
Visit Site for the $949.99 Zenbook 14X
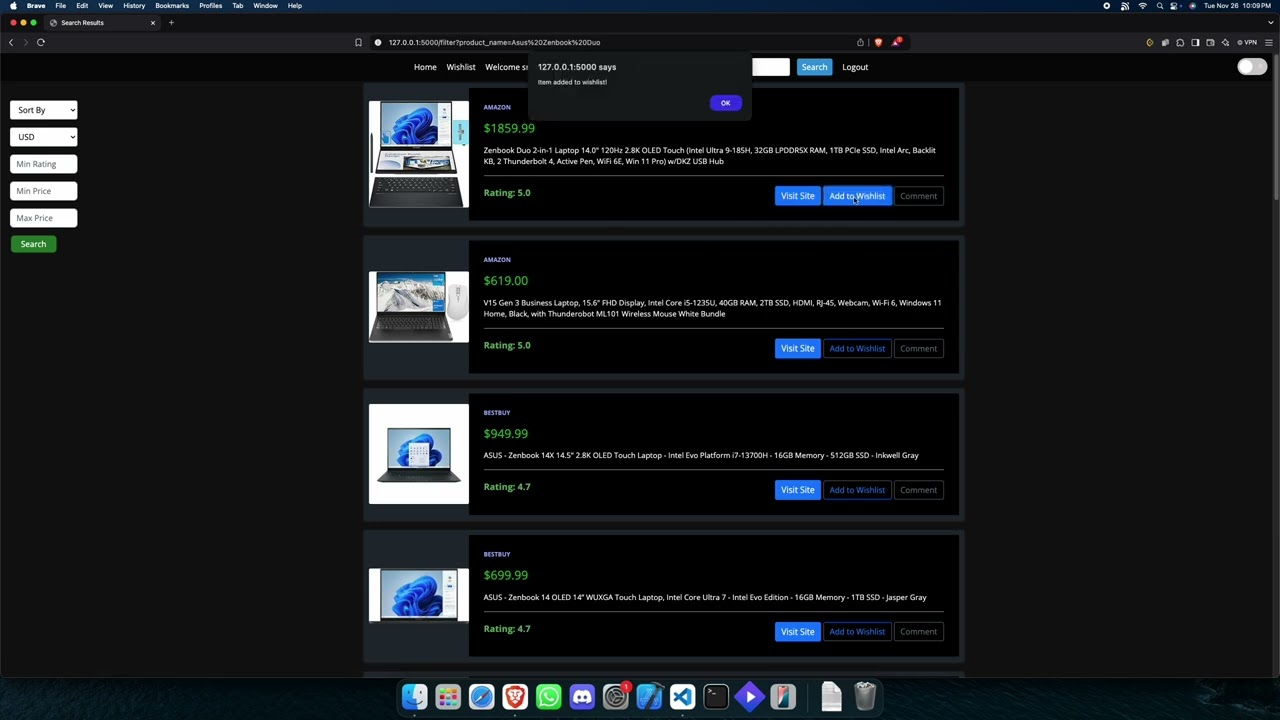pyautogui.click(x=797, y=490)
